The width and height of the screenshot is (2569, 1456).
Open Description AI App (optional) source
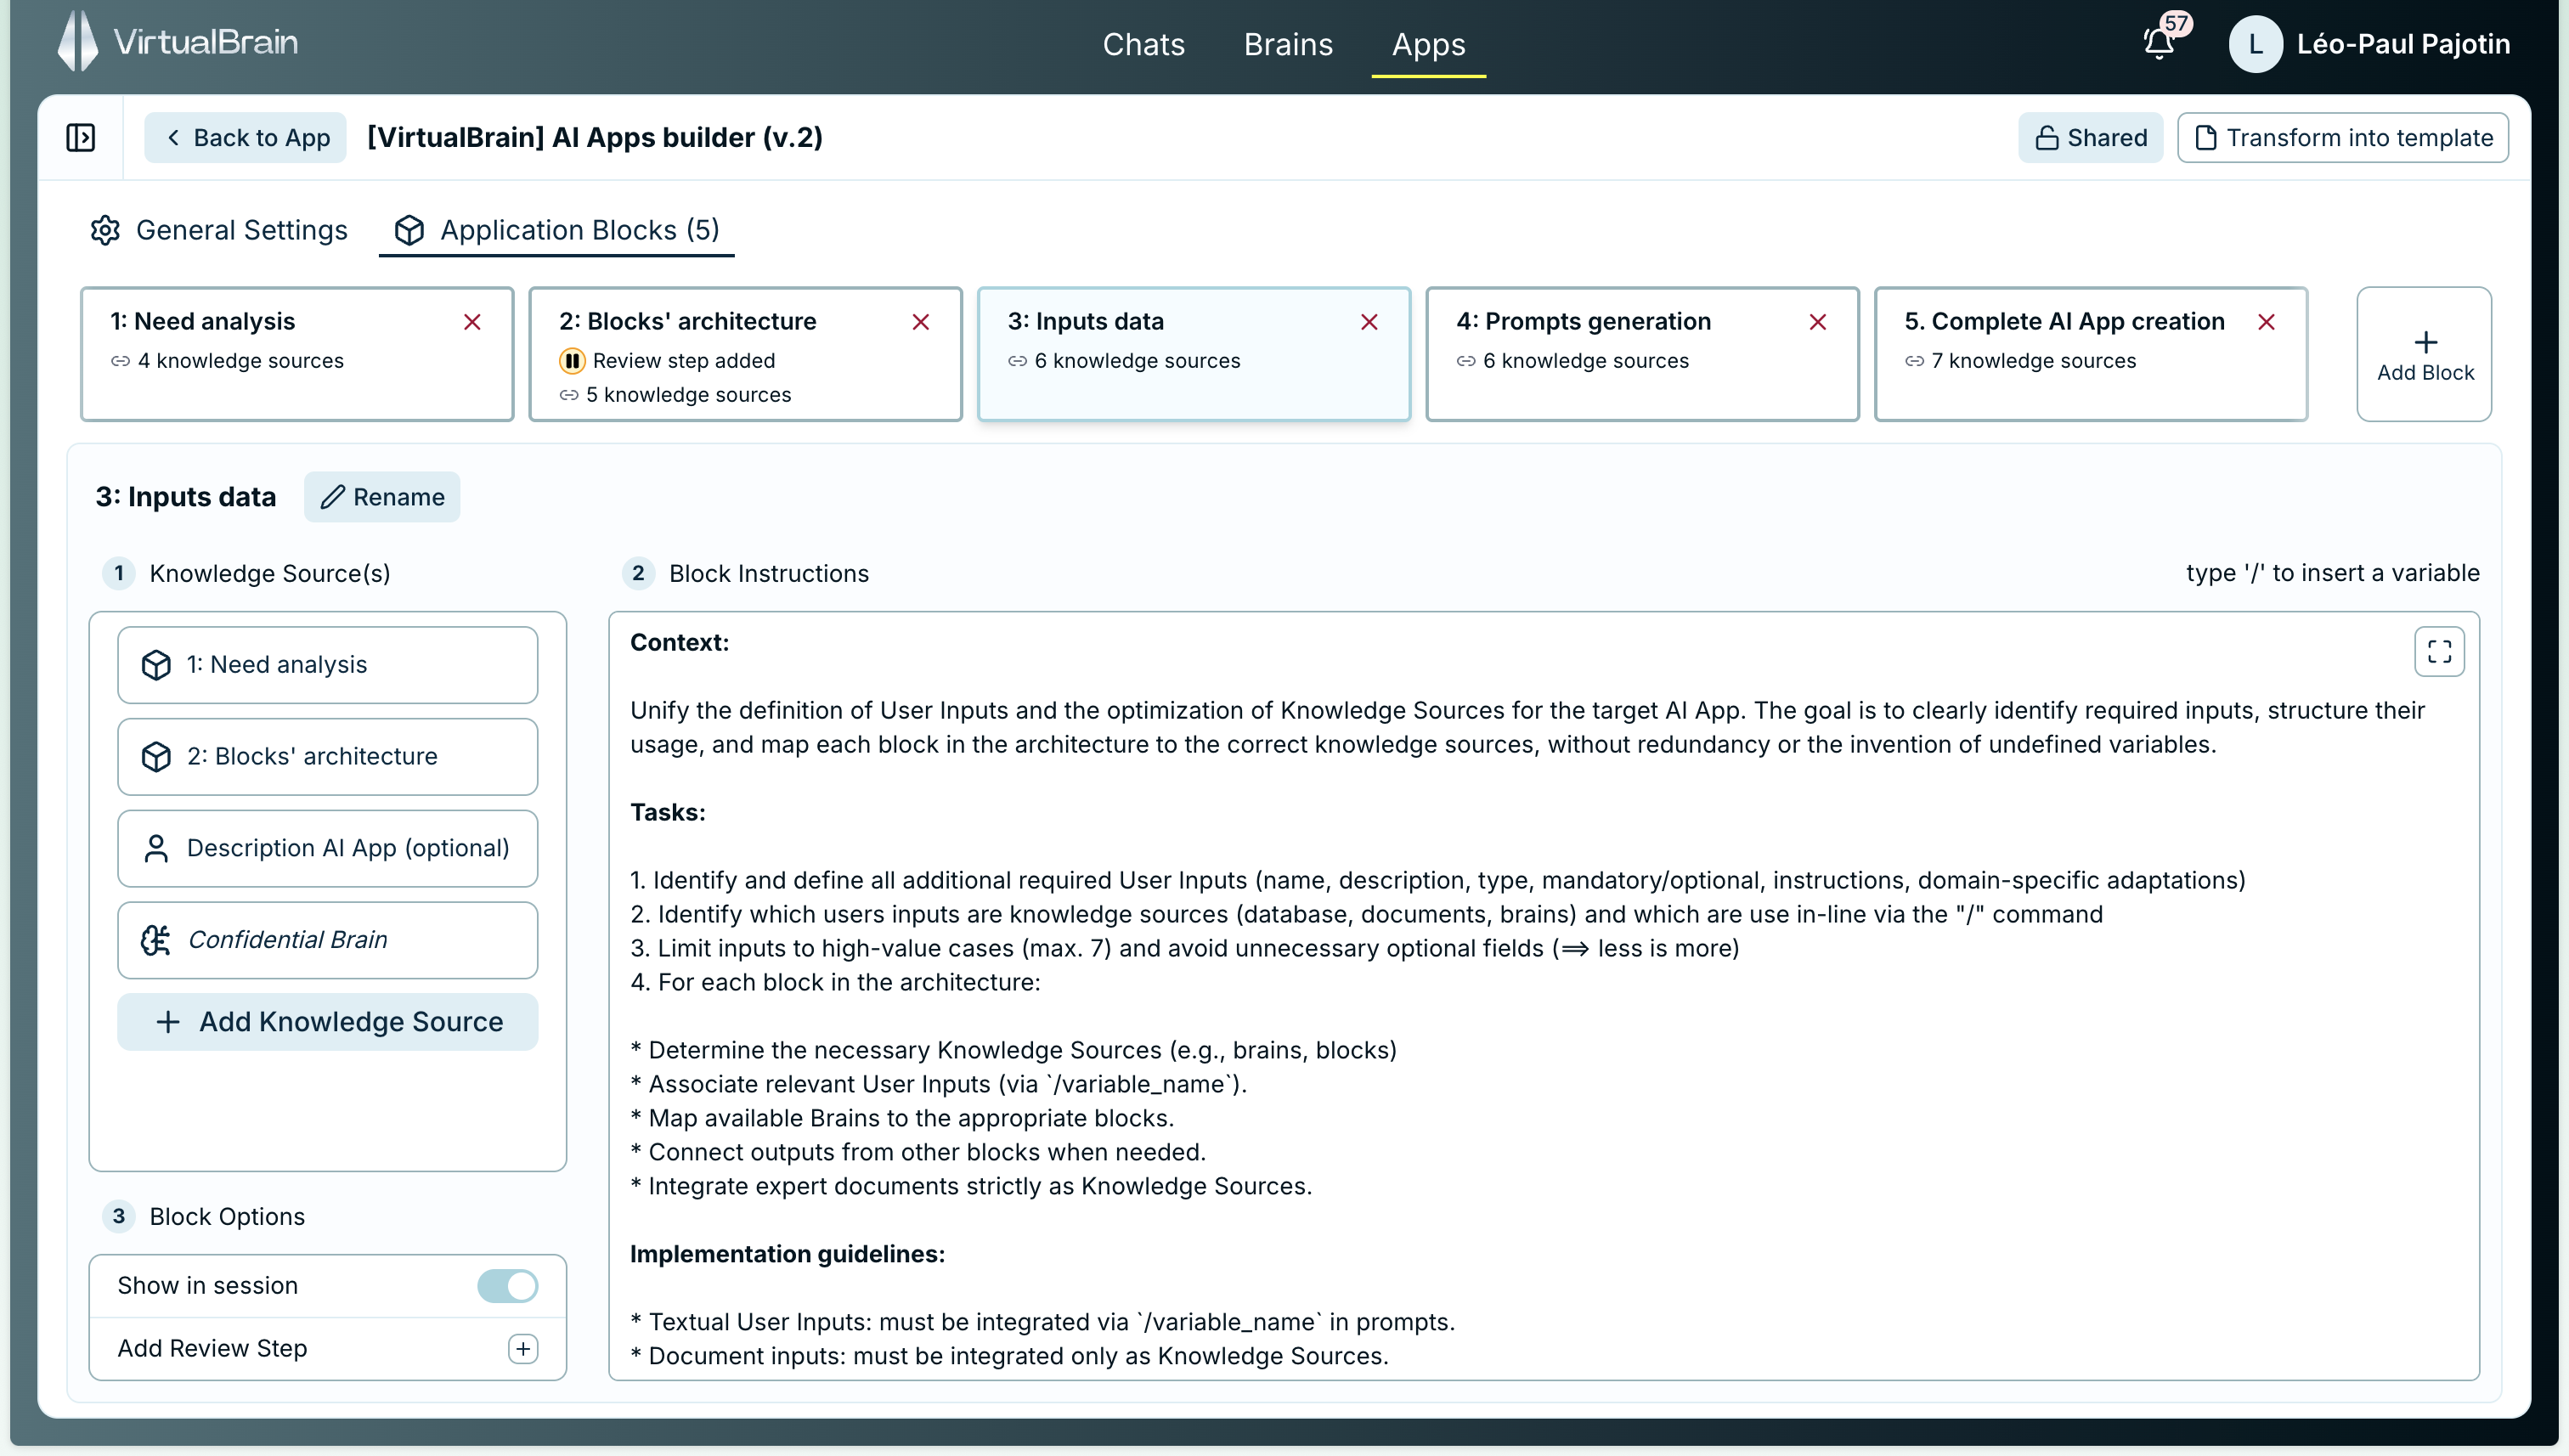328,849
